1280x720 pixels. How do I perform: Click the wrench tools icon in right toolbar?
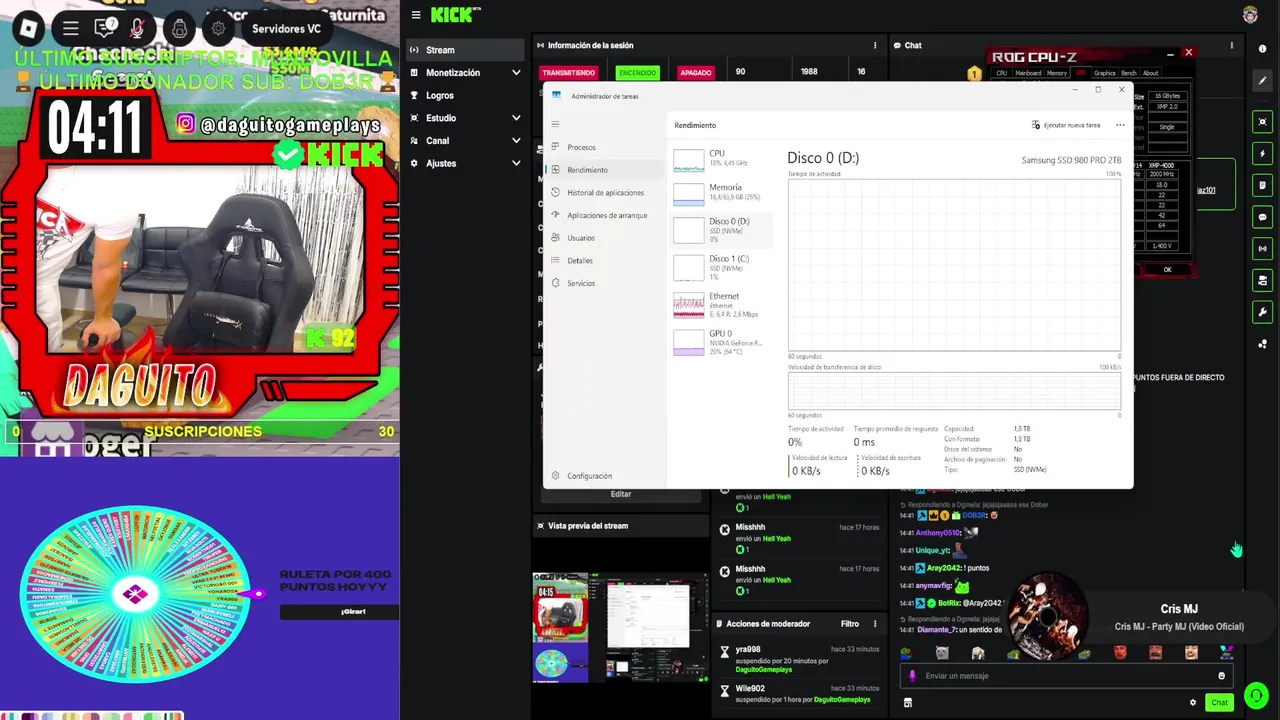[1263, 312]
